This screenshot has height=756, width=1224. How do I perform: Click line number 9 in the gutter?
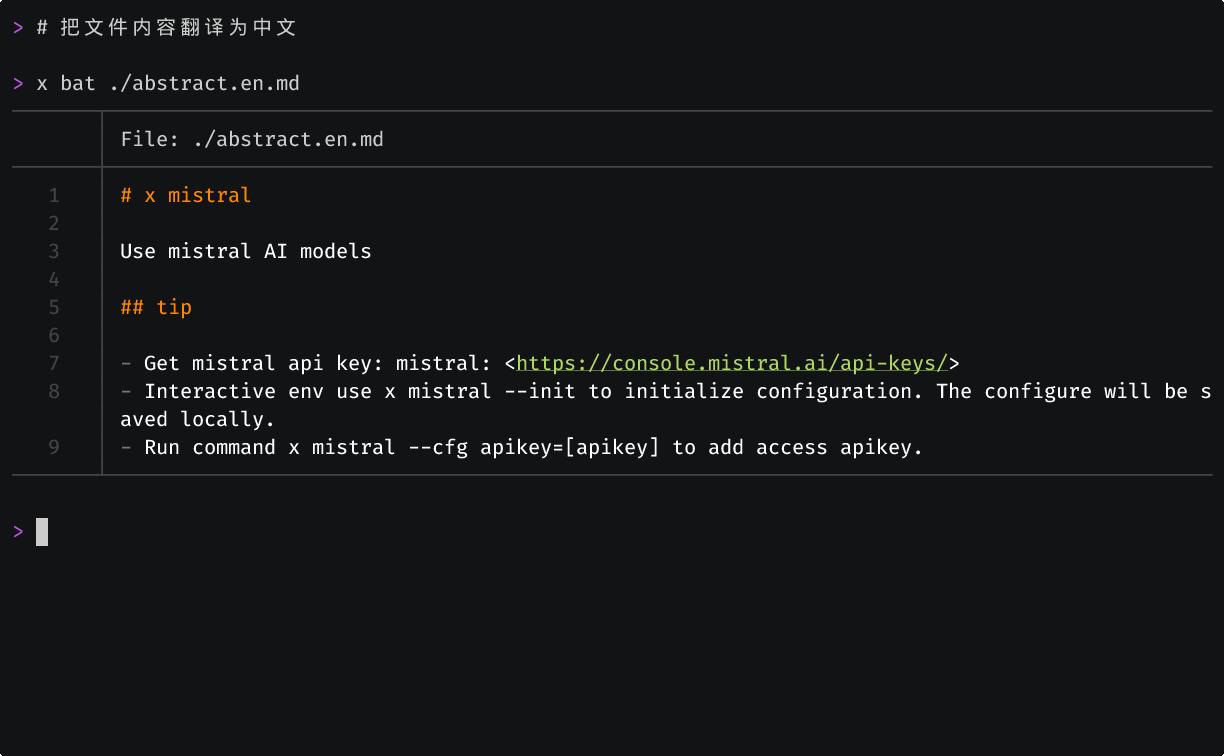click(54, 447)
